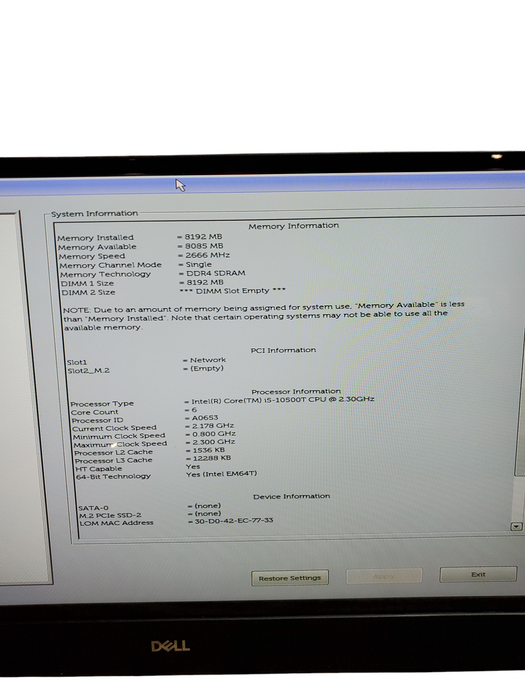Click the Intel Core i5-10500T processor type value
The width and height of the screenshot is (525, 700).
pos(283,400)
